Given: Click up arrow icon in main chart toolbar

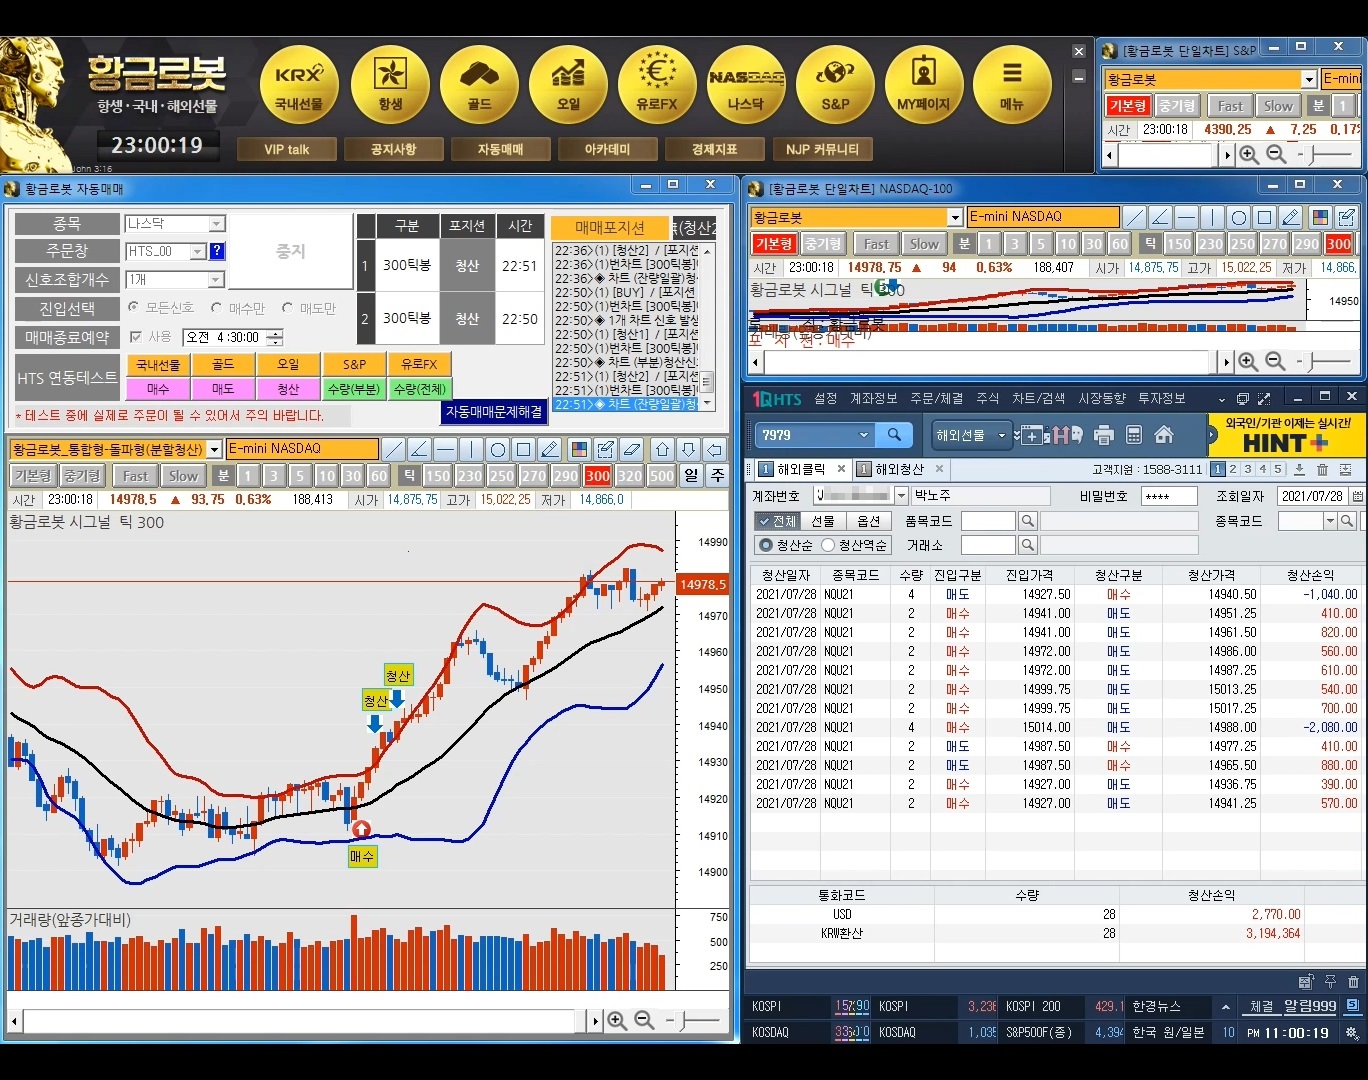Looking at the screenshot, I should click(662, 449).
